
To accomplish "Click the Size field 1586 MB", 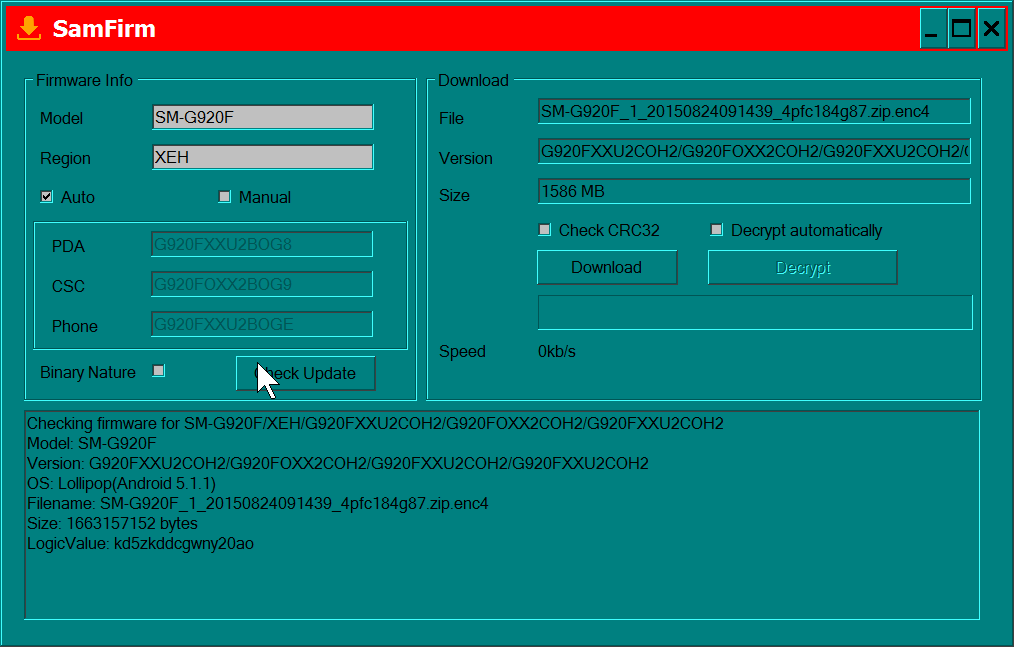I will (754, 192).
